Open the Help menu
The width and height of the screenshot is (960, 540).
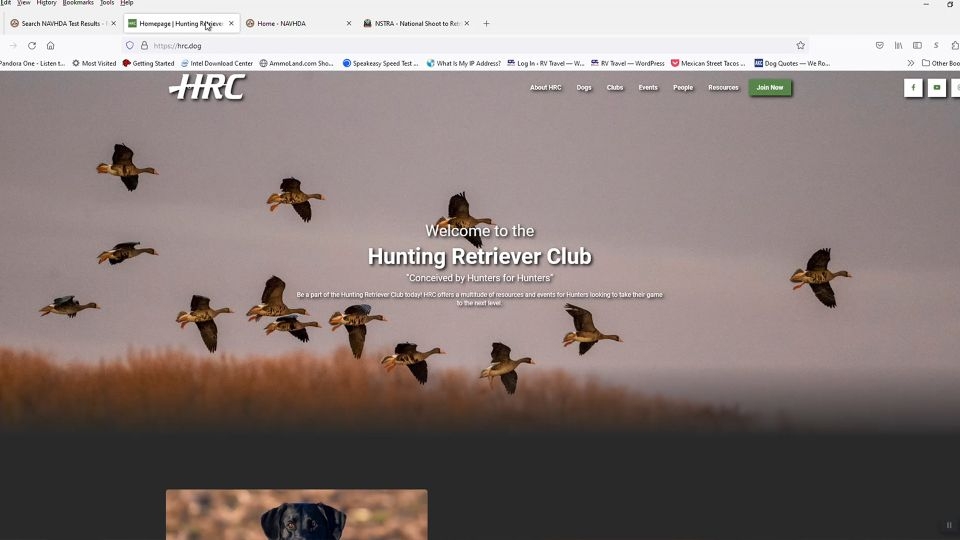pyautogui.click(x=127, y=3)
